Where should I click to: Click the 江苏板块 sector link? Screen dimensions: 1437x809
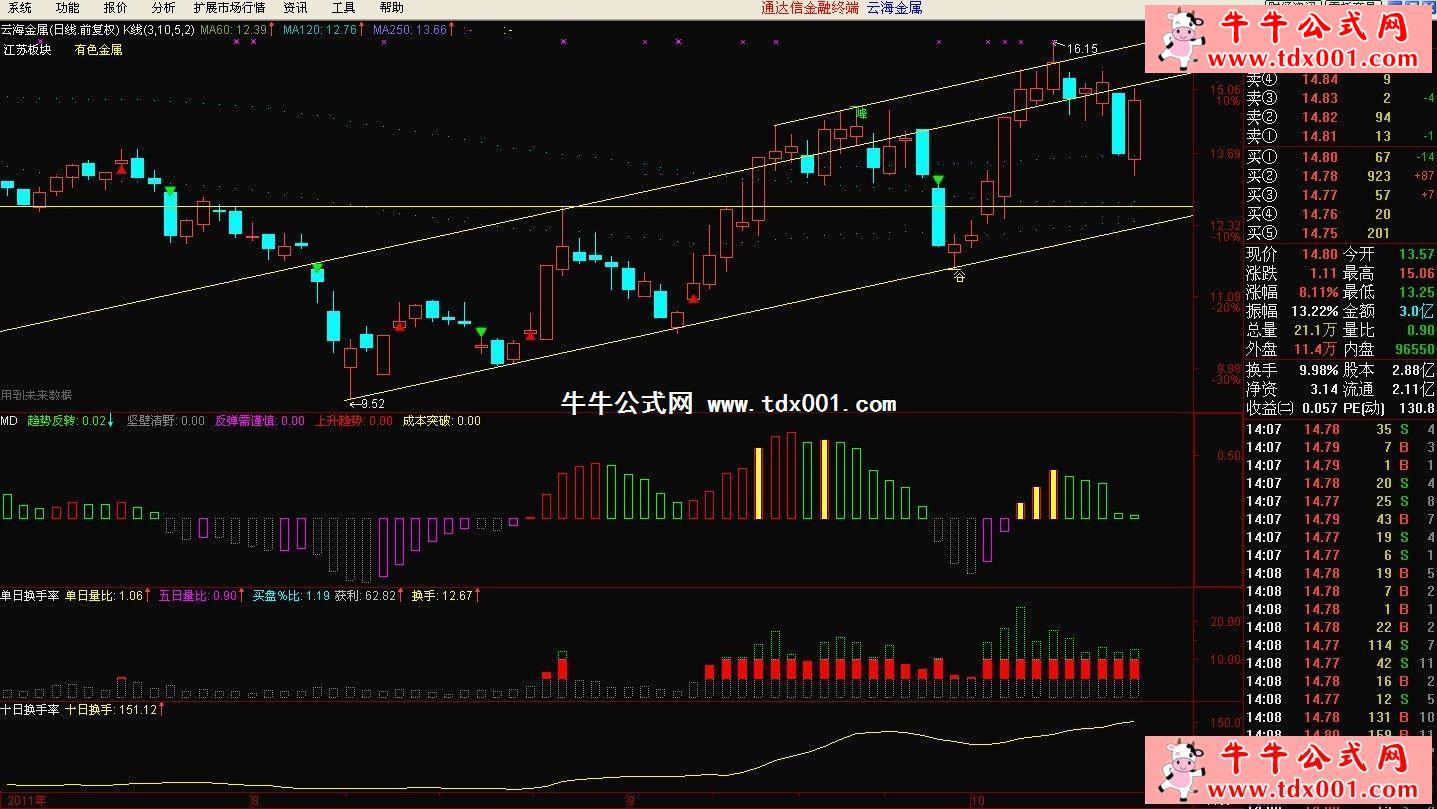click(x=27, y=50)
